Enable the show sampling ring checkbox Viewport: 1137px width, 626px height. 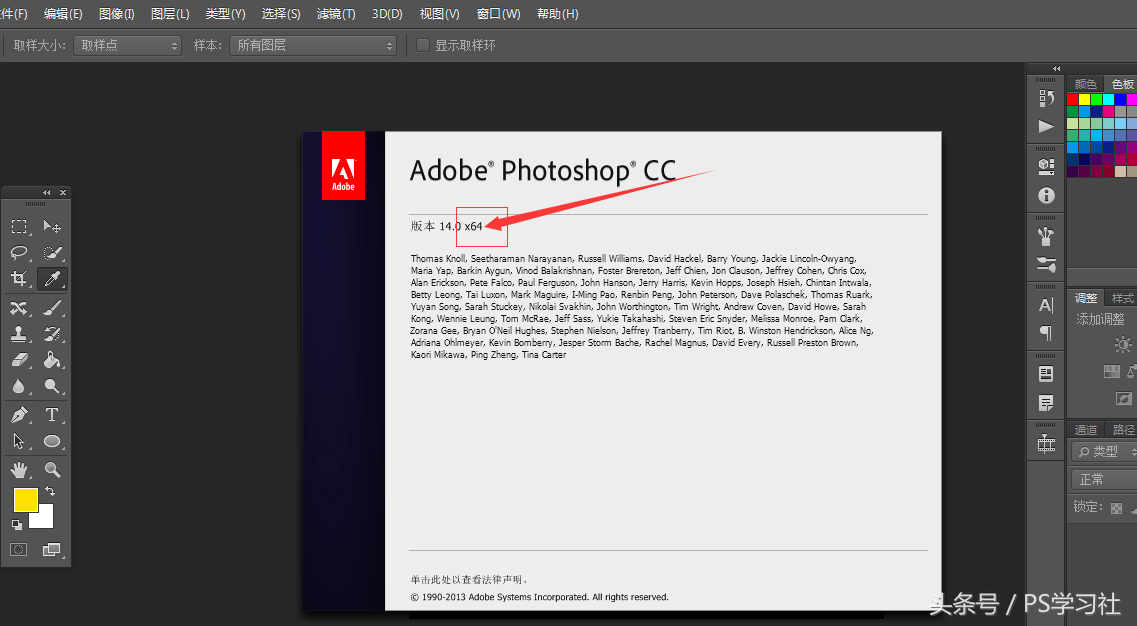pos(423,45)
